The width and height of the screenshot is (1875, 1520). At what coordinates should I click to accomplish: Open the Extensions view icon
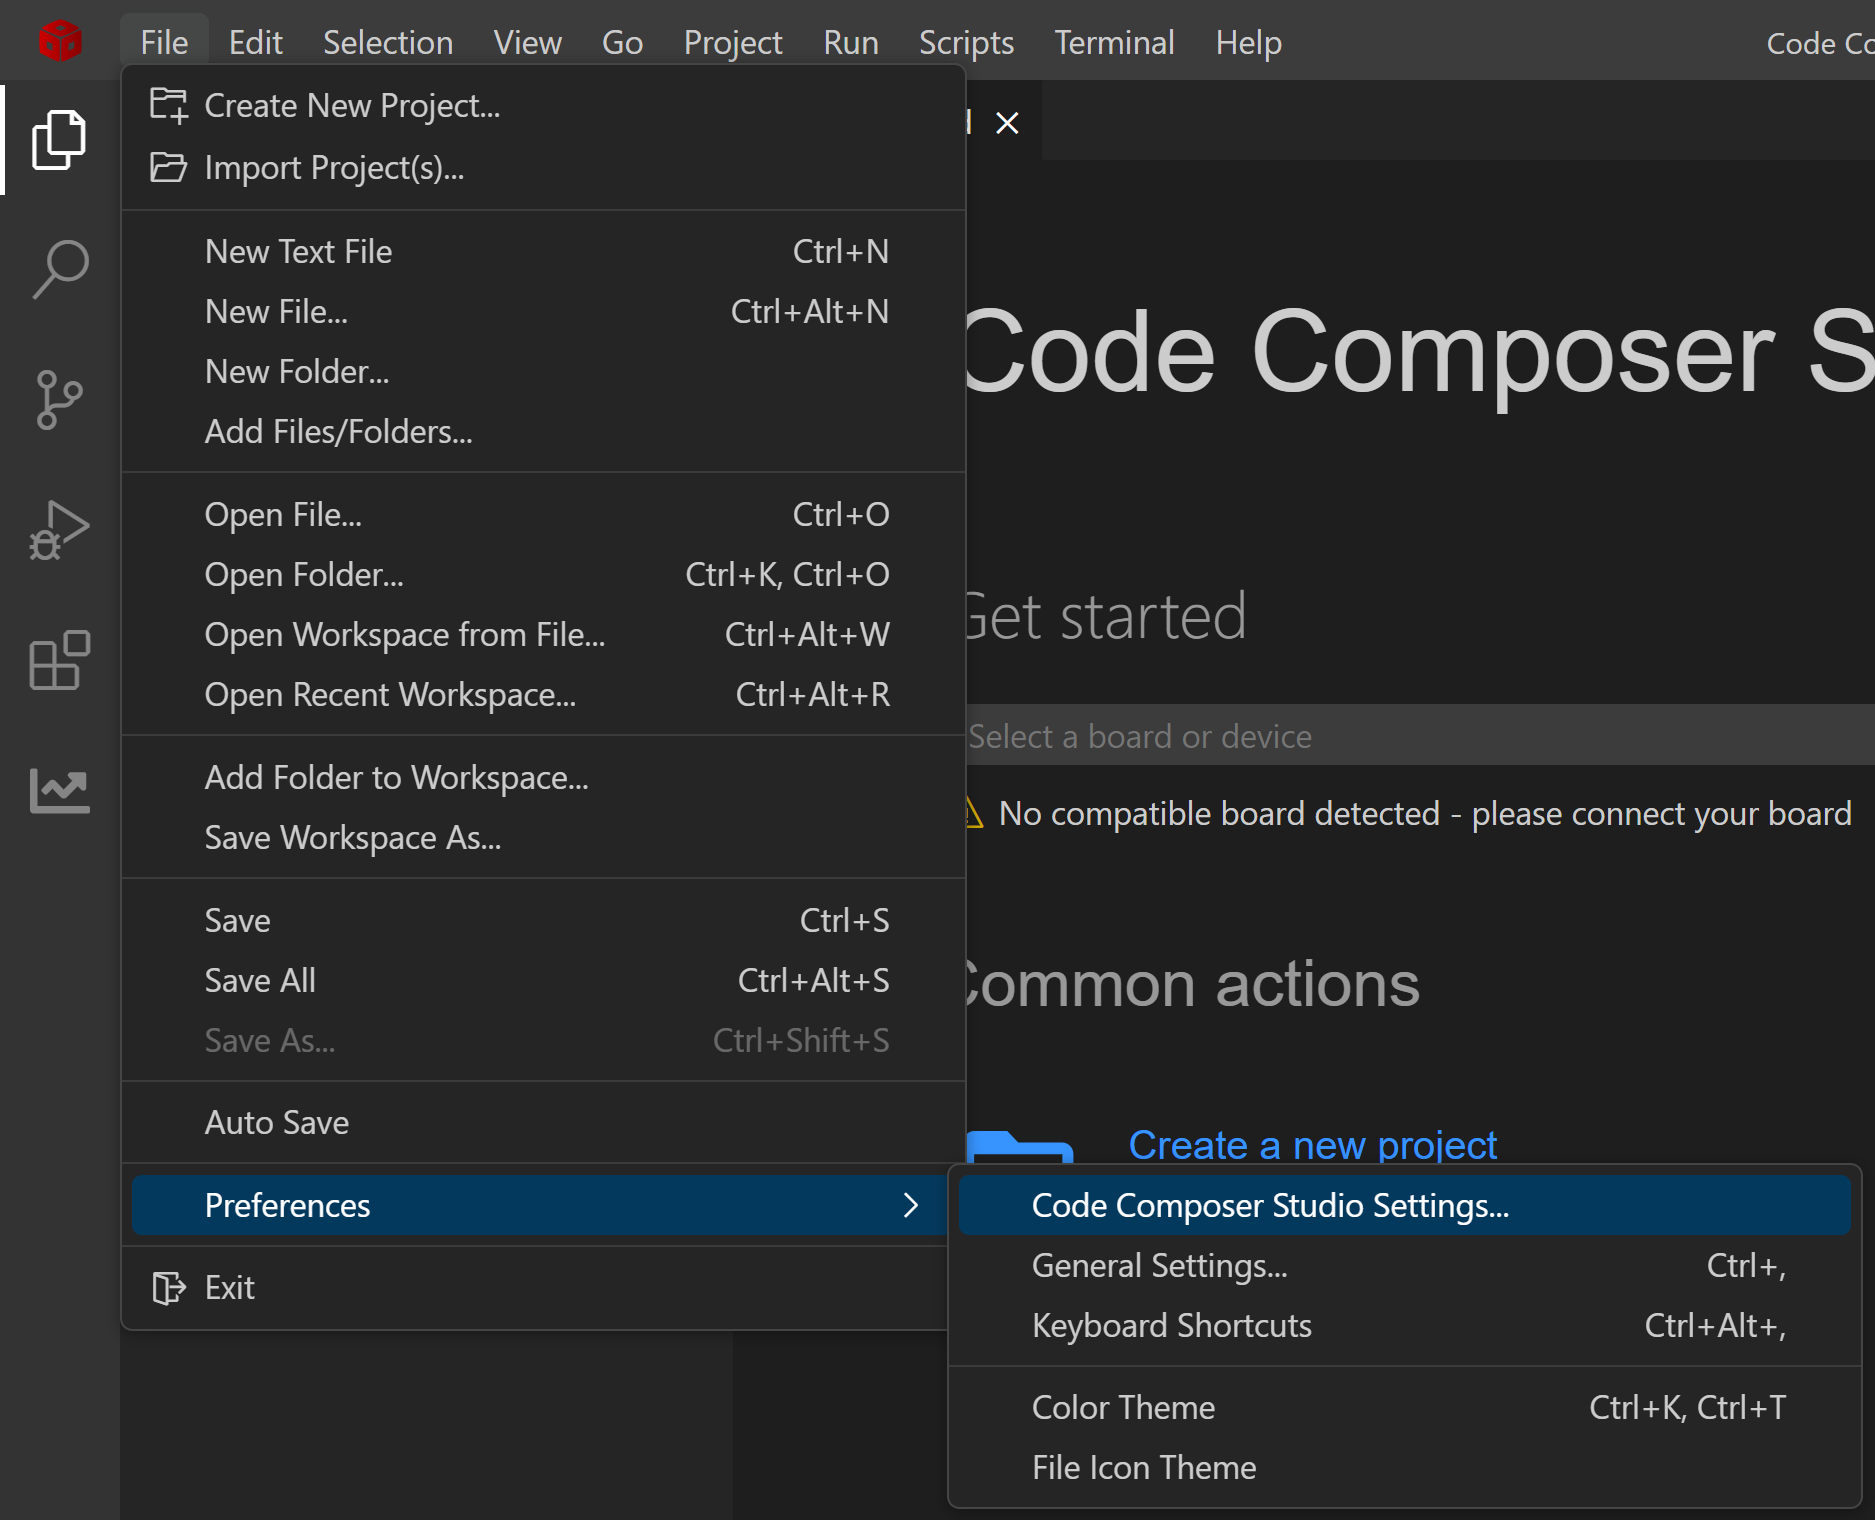coord(59,660)
